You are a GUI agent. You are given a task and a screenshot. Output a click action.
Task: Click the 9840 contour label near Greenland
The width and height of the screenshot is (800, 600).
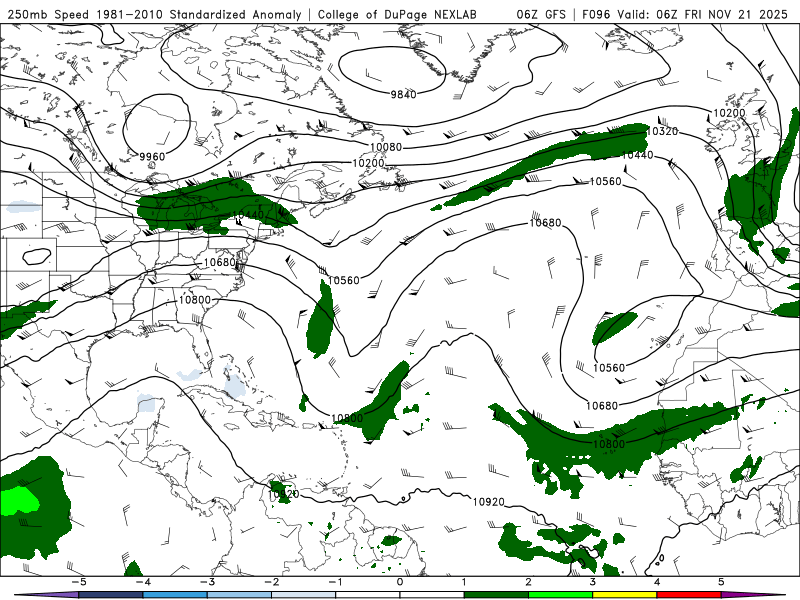404,94
